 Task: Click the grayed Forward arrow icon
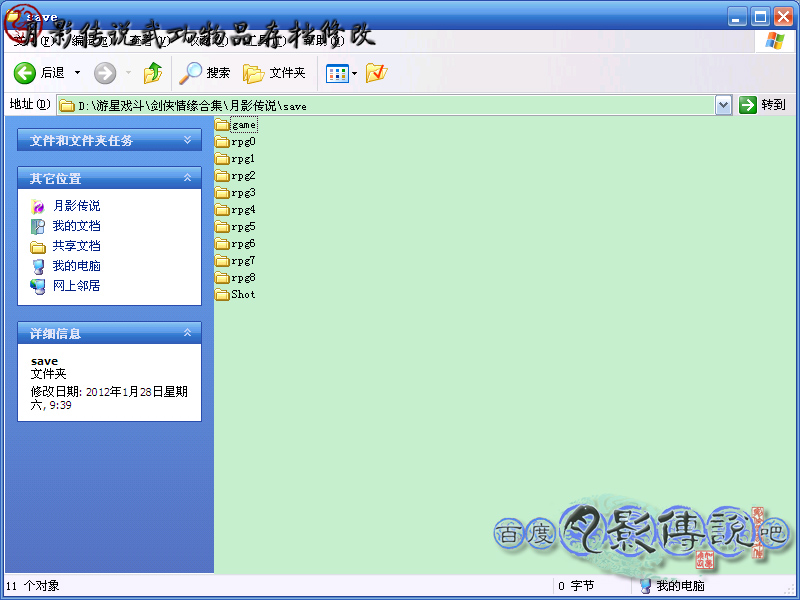click(x=104, y=72)
